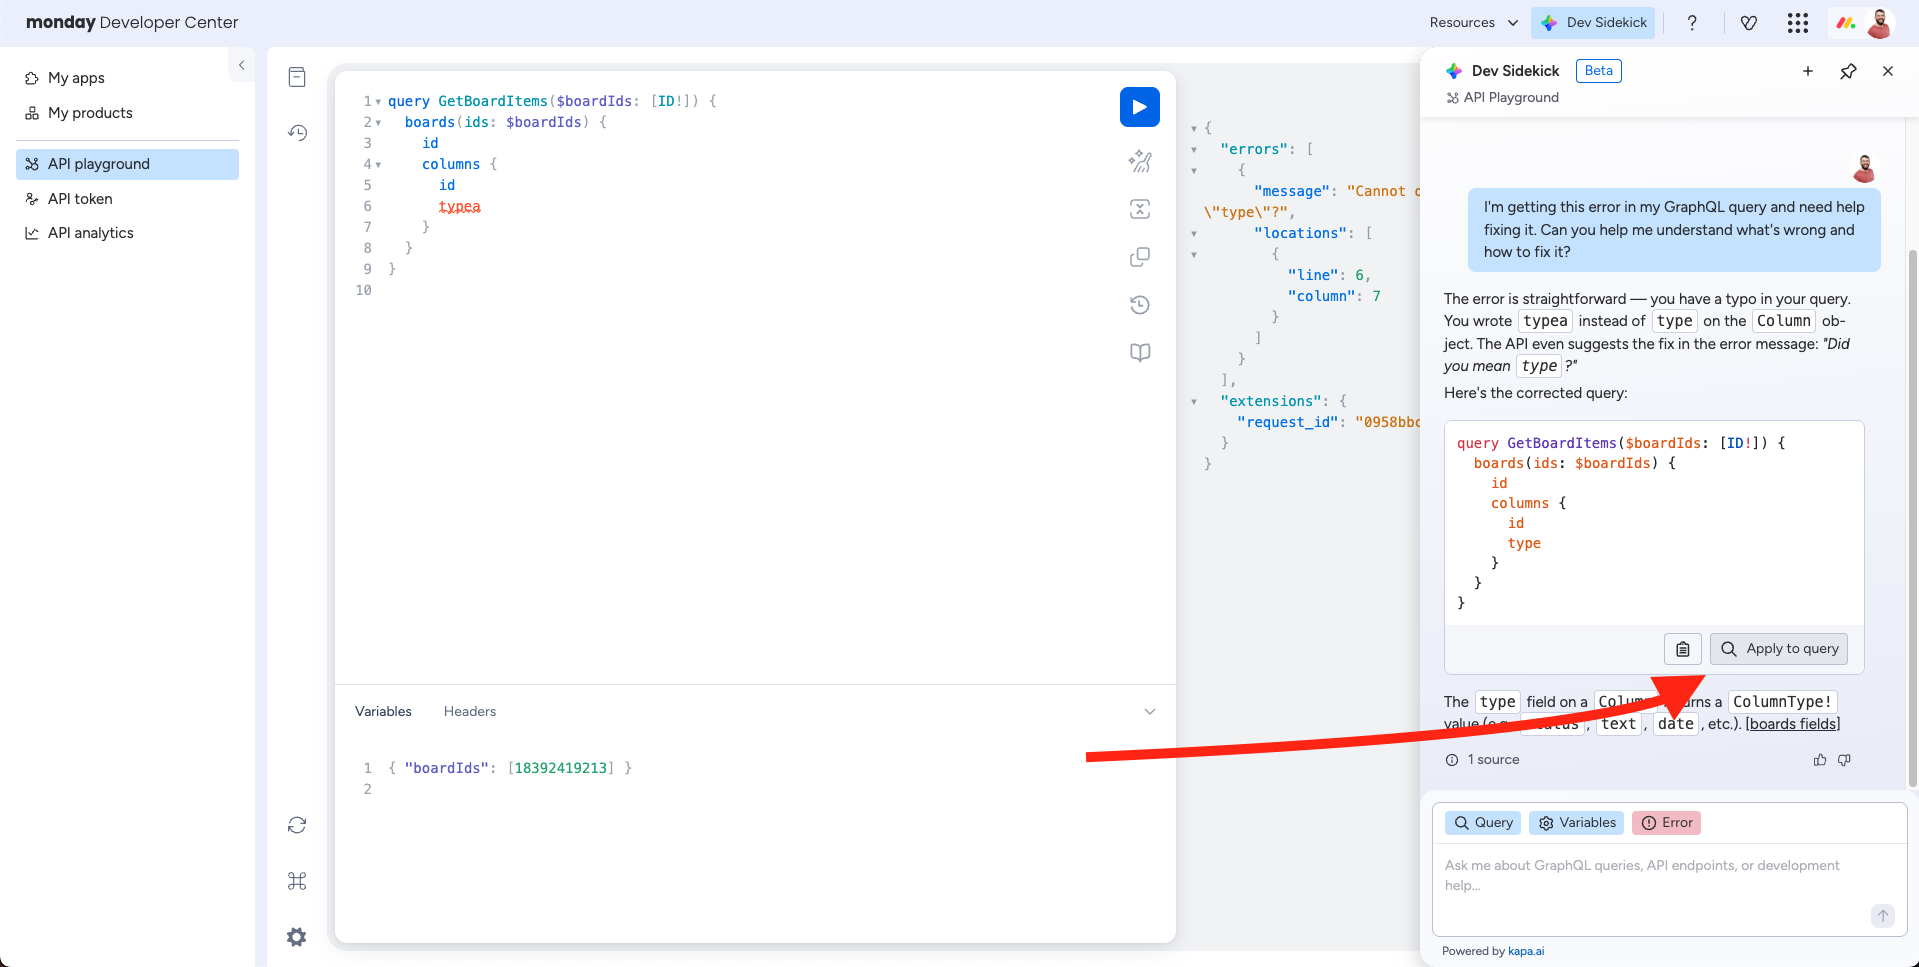1919x967 pixels.
Task: Click the Beta badge beside Dev Sidekick
Action: (x=1598, y=71)
